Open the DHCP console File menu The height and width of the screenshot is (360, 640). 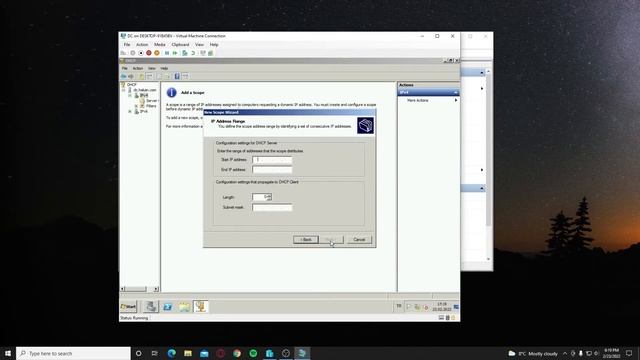[124, 68]
